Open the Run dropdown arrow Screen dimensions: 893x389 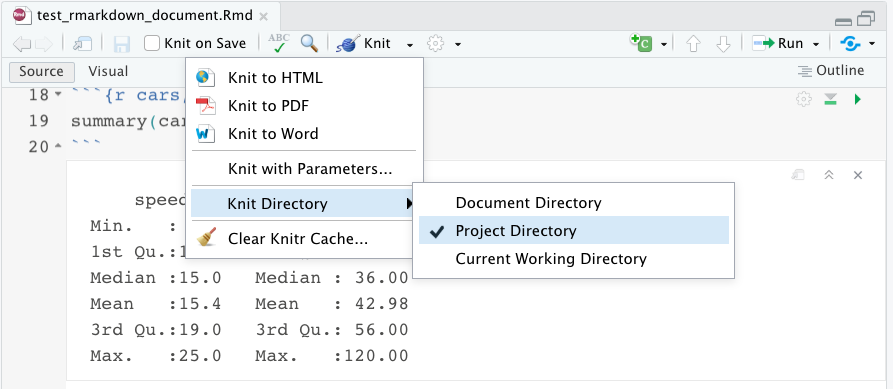(816, 44)
